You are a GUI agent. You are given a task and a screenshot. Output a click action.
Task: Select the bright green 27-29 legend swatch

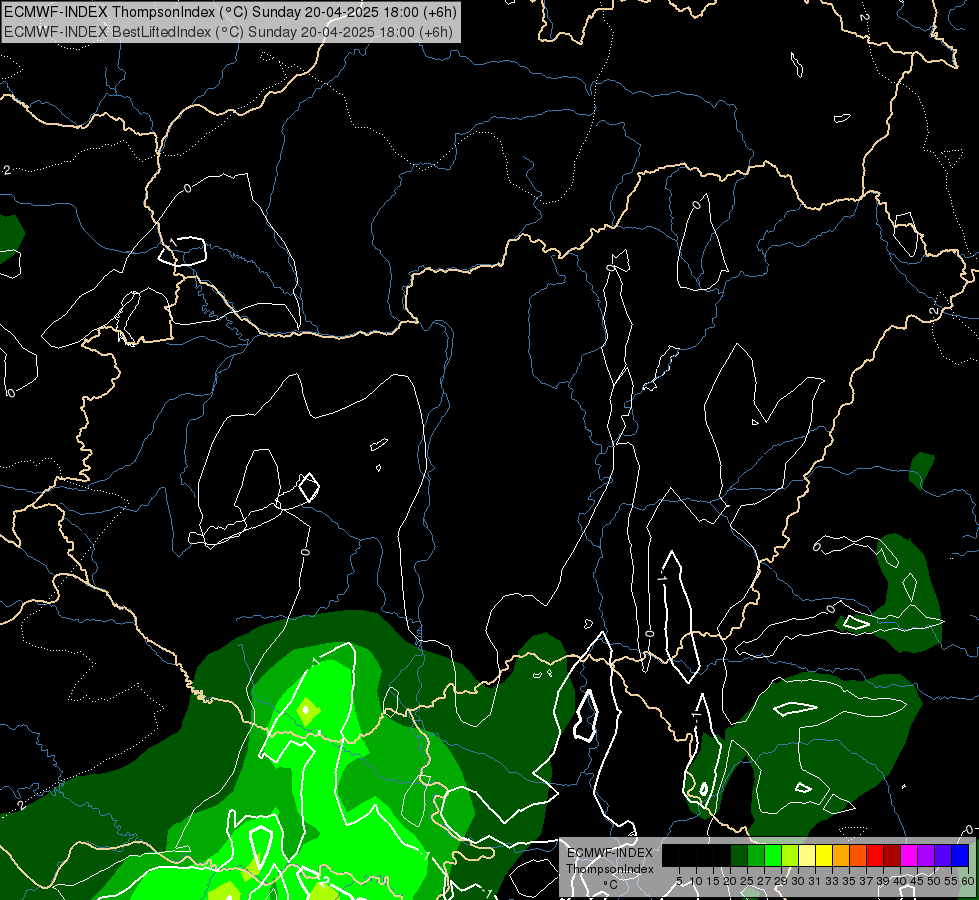773,855
